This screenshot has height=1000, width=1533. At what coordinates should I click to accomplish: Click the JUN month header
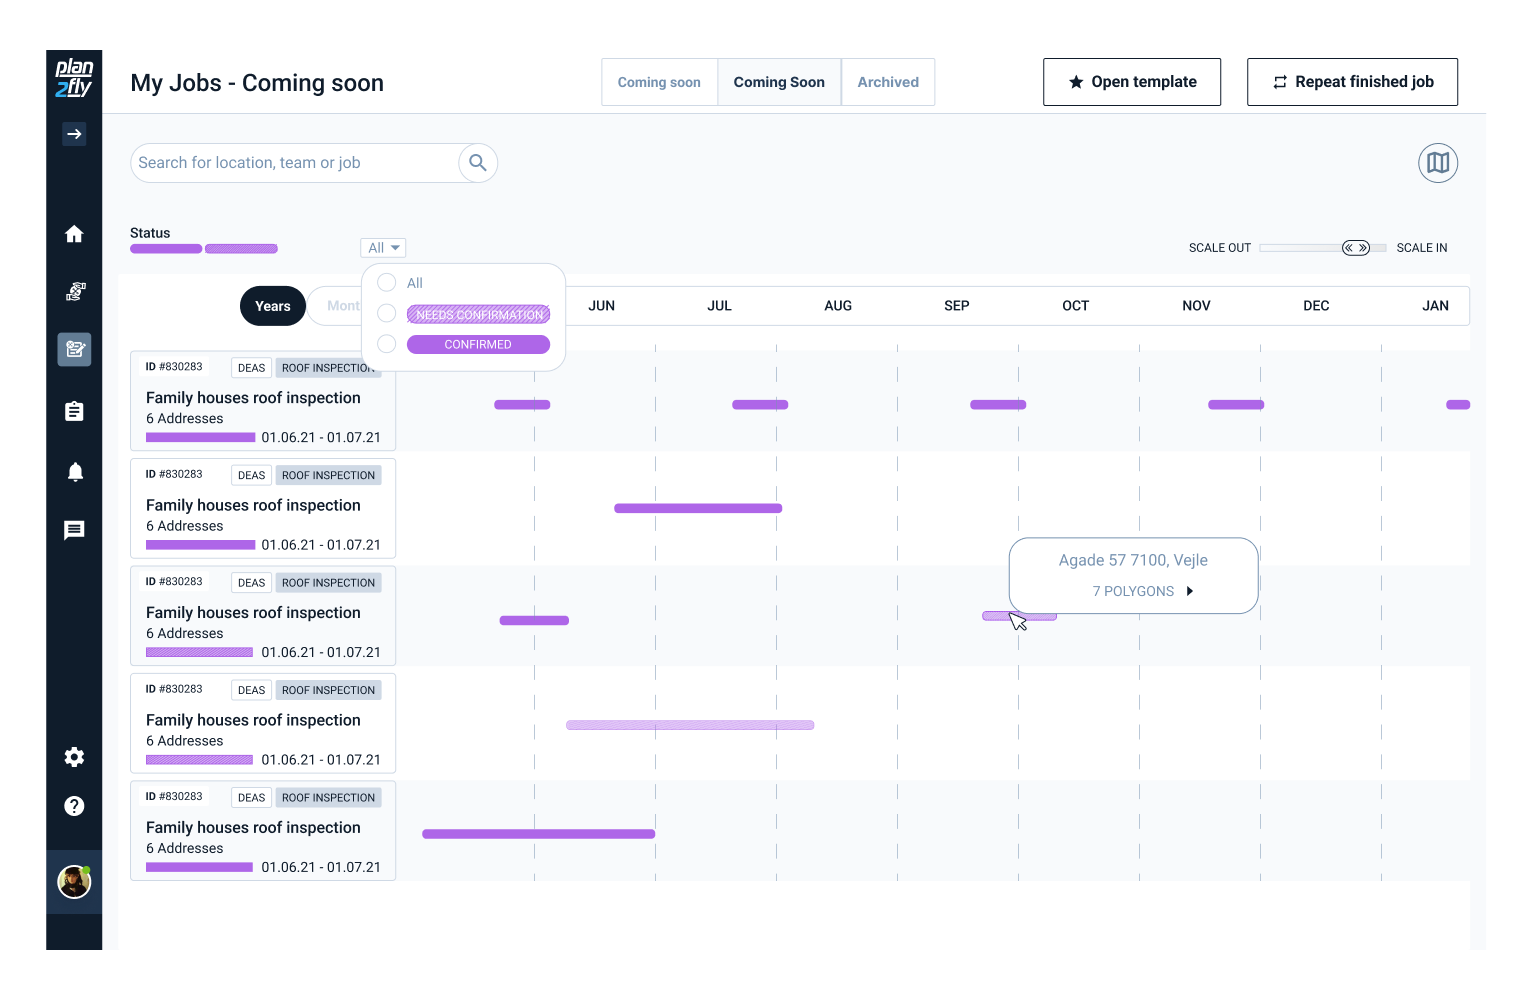tap(601, 306)
